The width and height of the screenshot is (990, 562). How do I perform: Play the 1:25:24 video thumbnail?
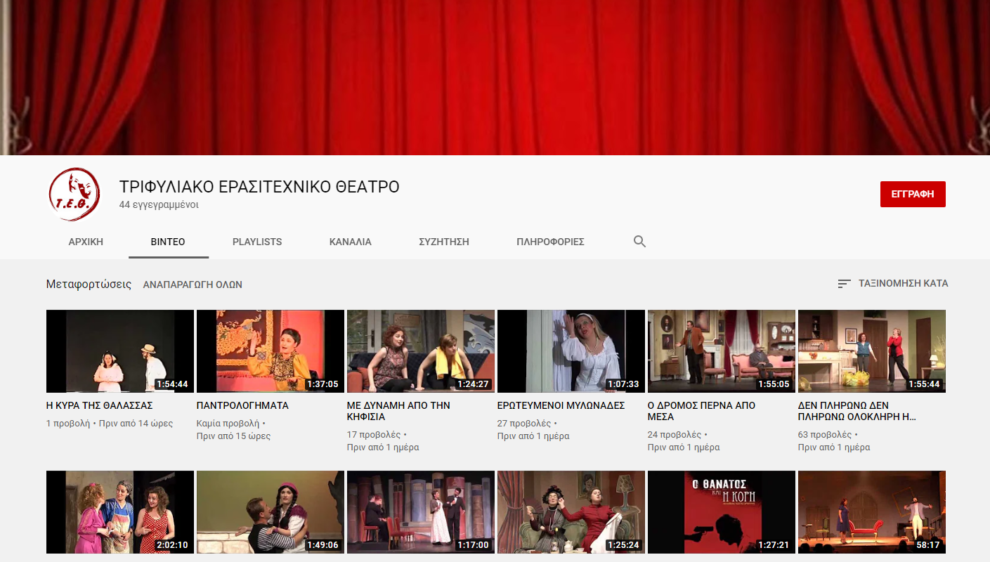[x=571, y=512]
